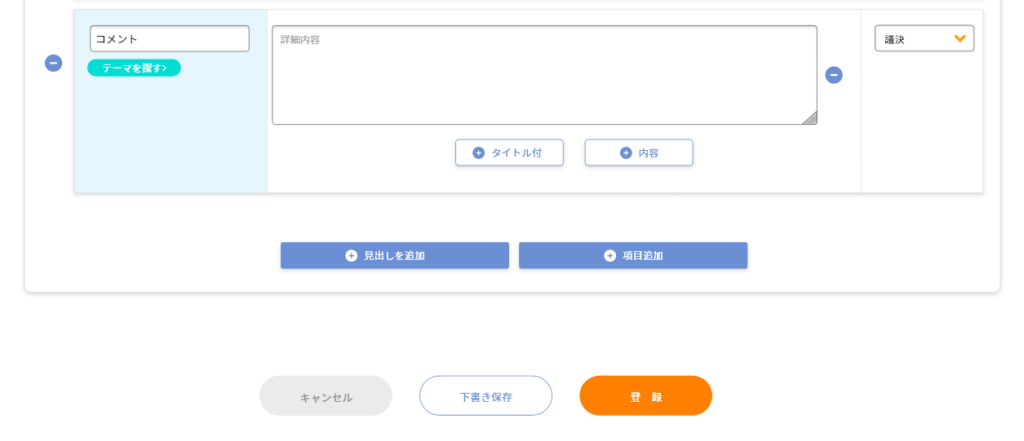Add a content block with 内容
The height and width of the screenshot is (441, 1024).
[639, 153]
